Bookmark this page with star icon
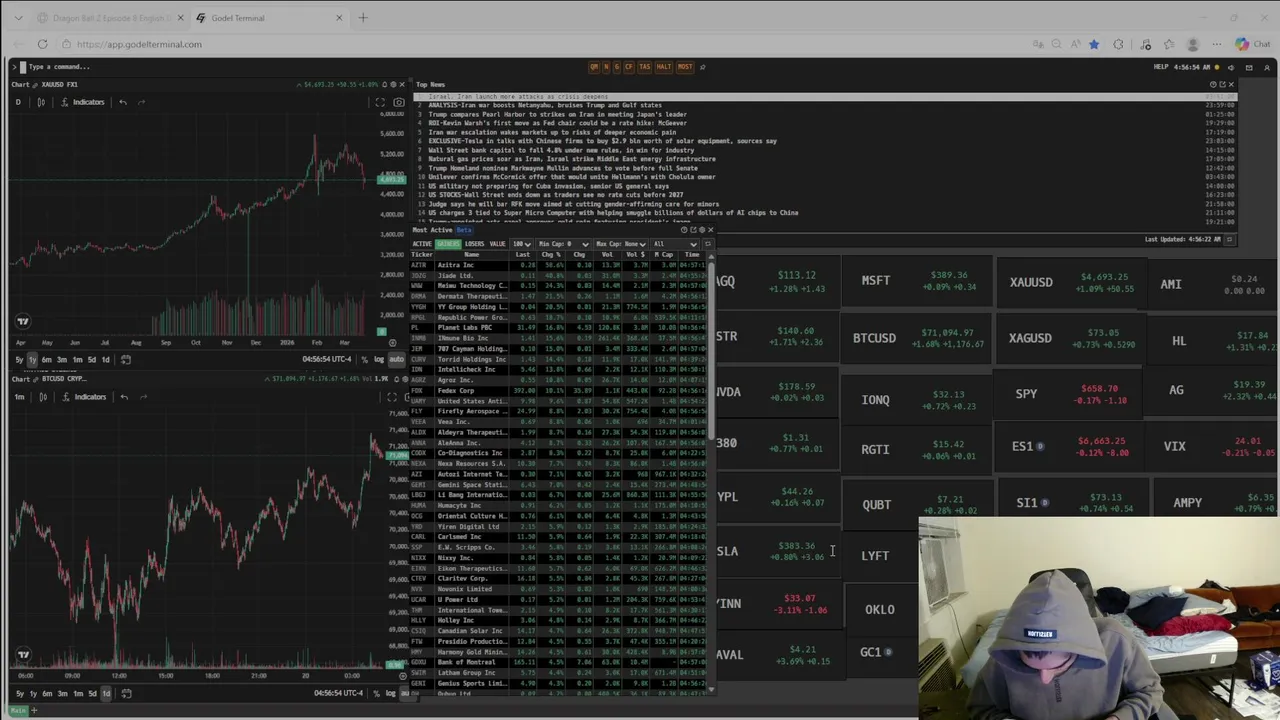Screen dimensions: 1280x720 (1094, 44)
